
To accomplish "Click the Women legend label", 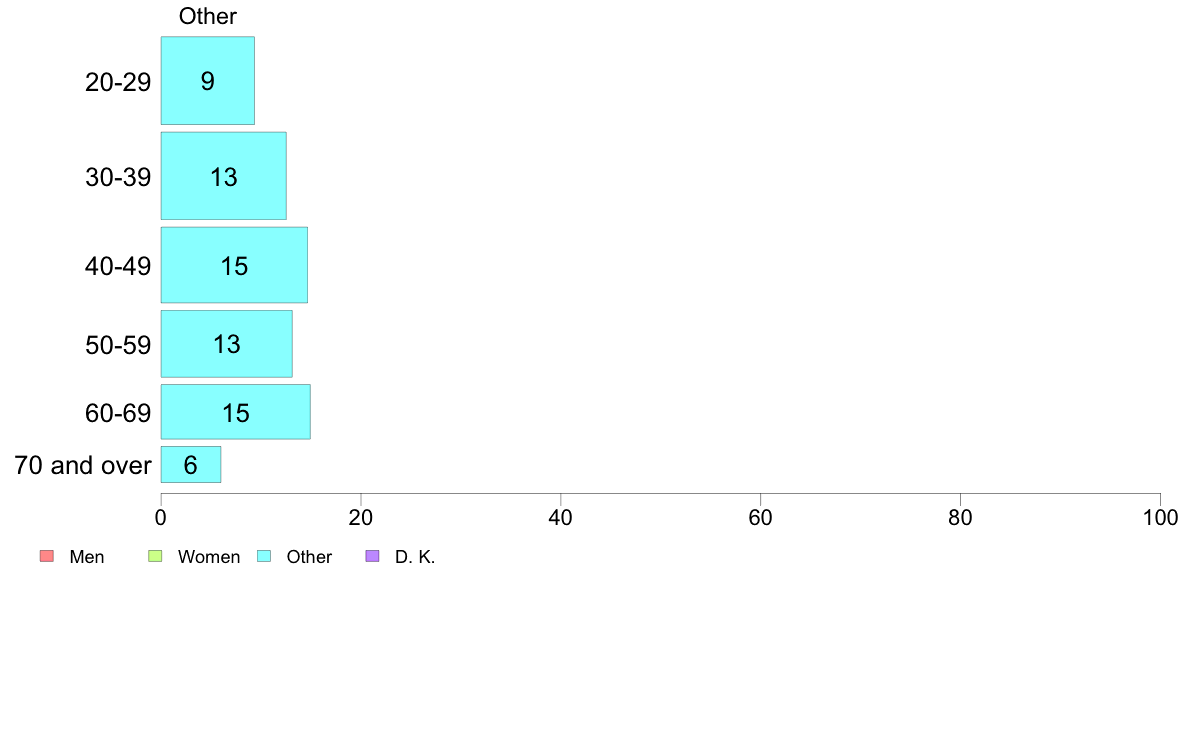I will [209, 557].
